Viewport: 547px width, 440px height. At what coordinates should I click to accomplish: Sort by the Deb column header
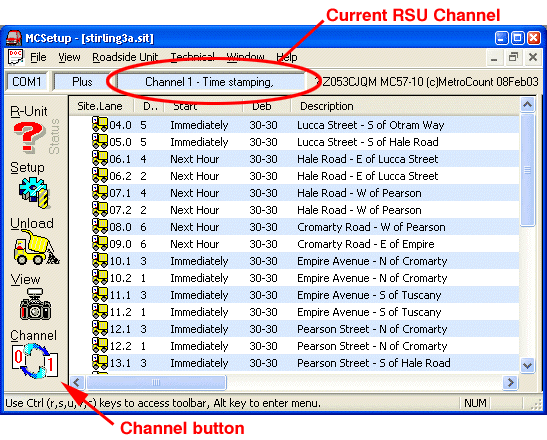[267, 106]
